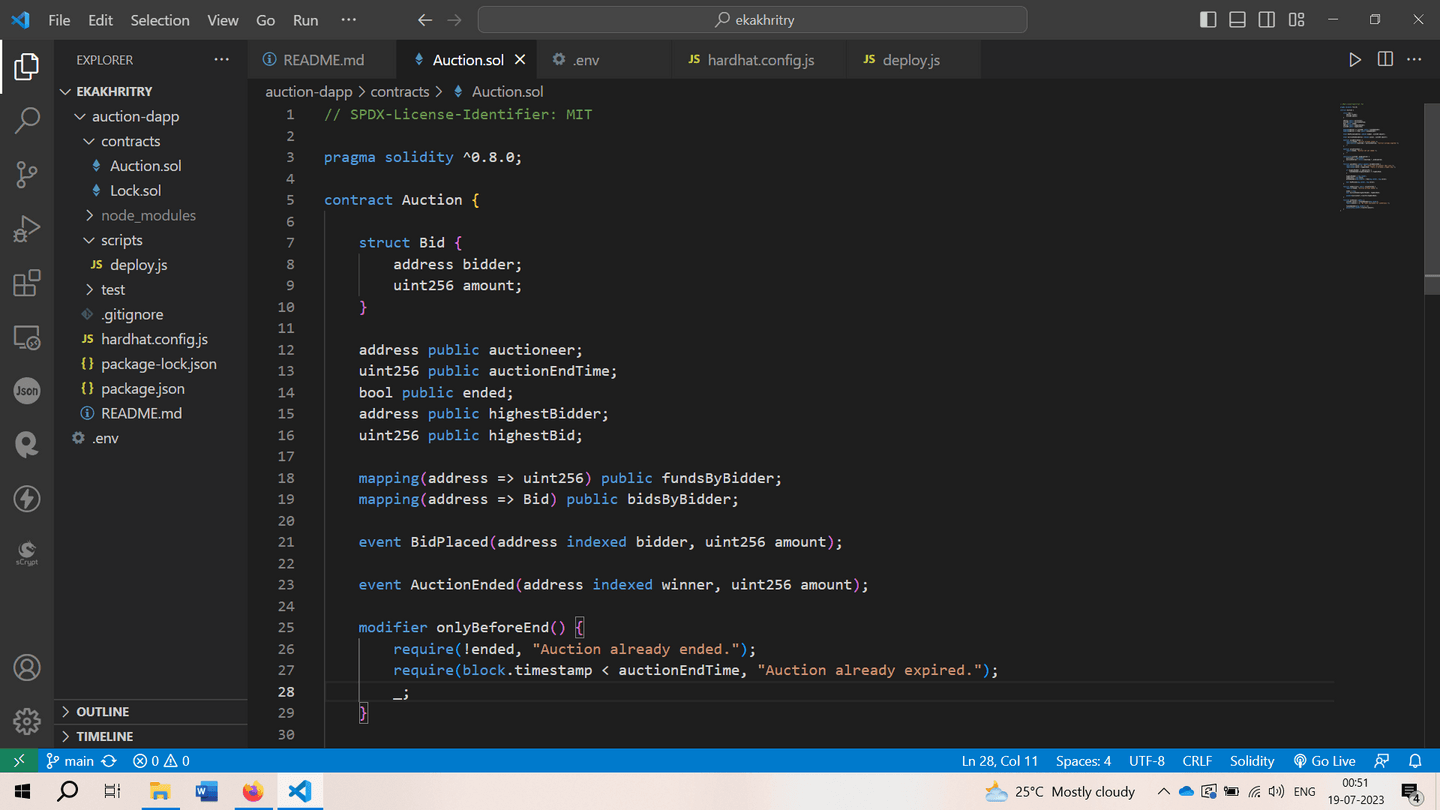Run the file with the play icon

[x=1355, y=60]
